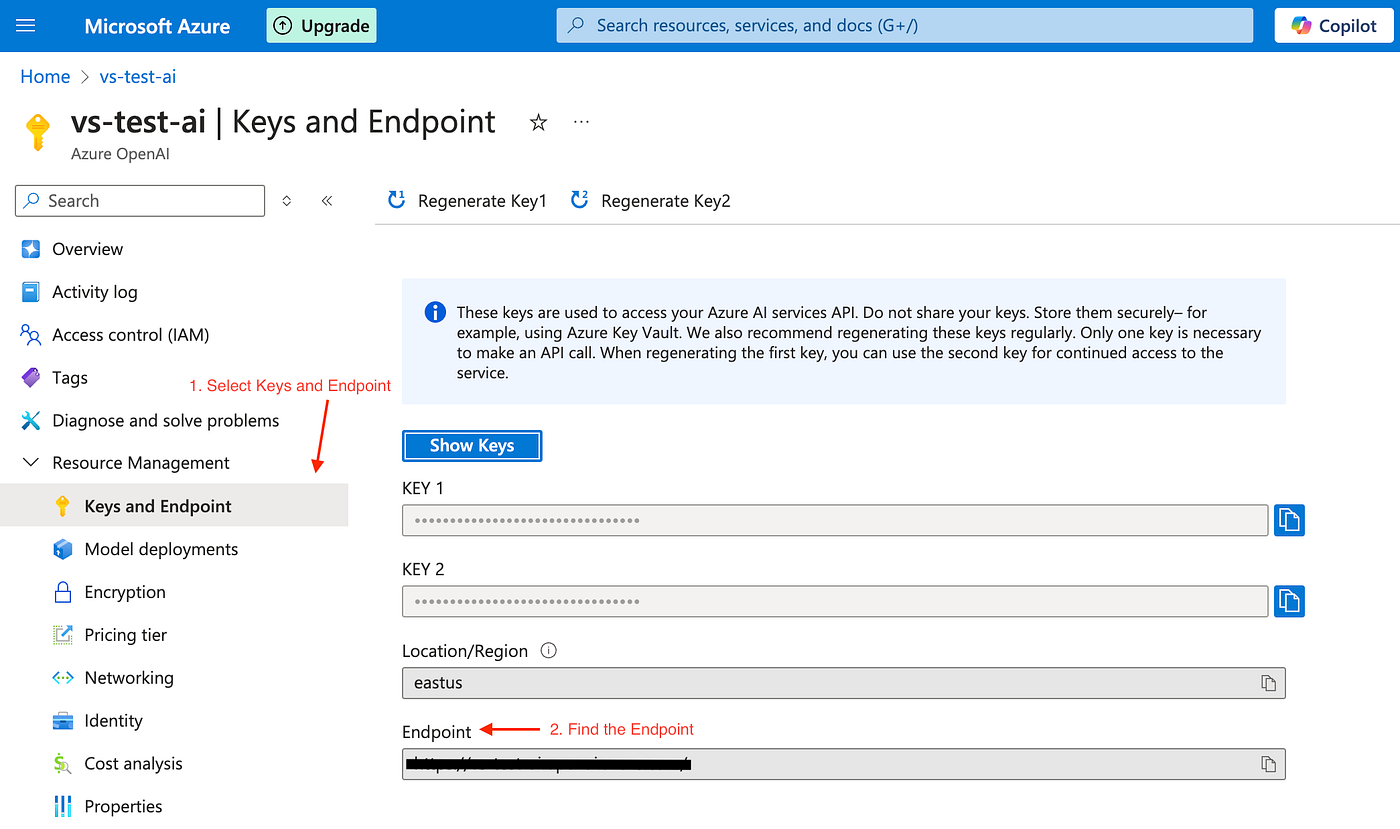Click the Networking arrows icon
Viewport: 1400px width, 829px height.
point(63,678)
